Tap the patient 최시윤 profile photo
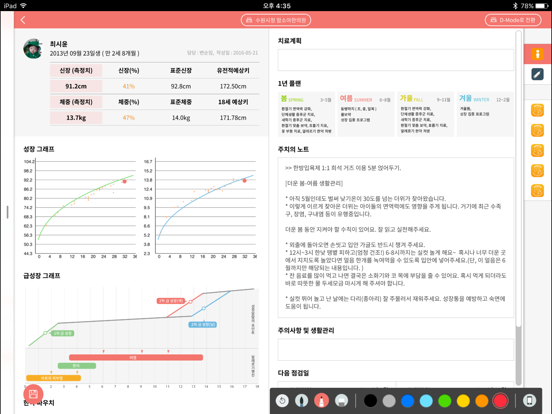 tap(33, 49)
